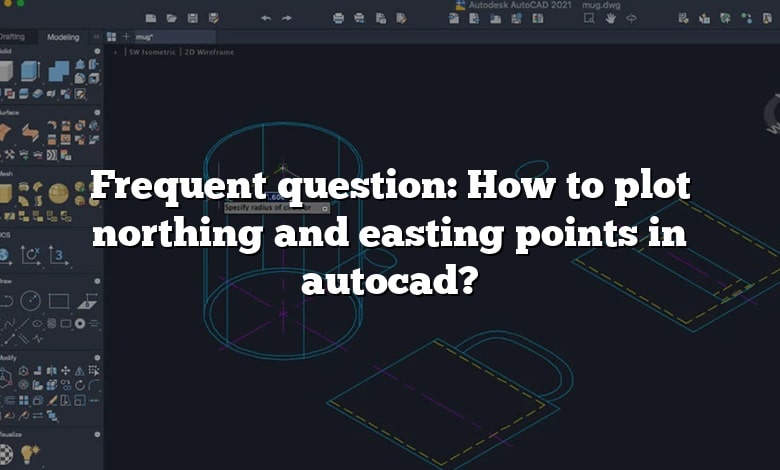This screenshot has height=470, width=780.
Task: Select the orange twisted surface tool
Action: point(30,133)
